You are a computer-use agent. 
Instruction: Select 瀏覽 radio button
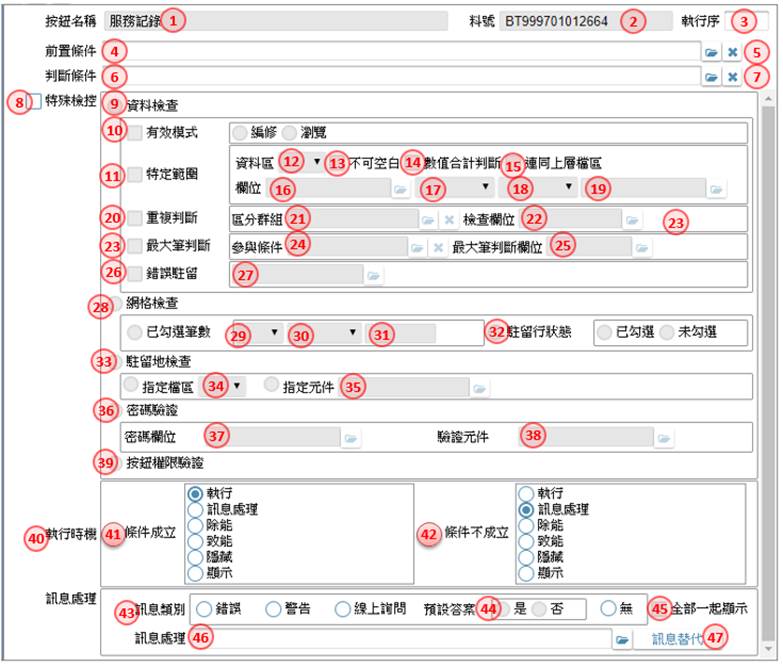point(289,133)
